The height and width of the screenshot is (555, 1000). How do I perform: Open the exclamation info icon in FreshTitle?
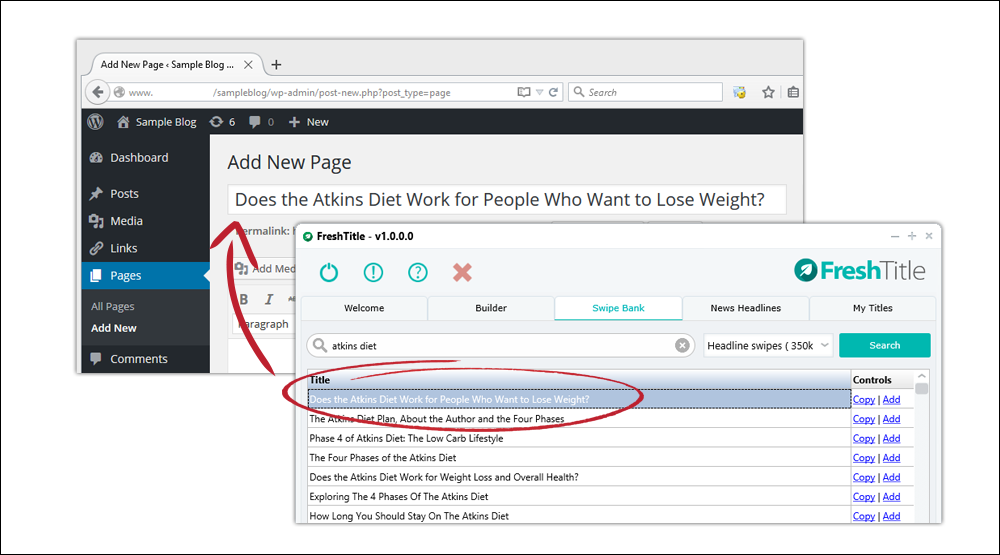coord(373,272)
